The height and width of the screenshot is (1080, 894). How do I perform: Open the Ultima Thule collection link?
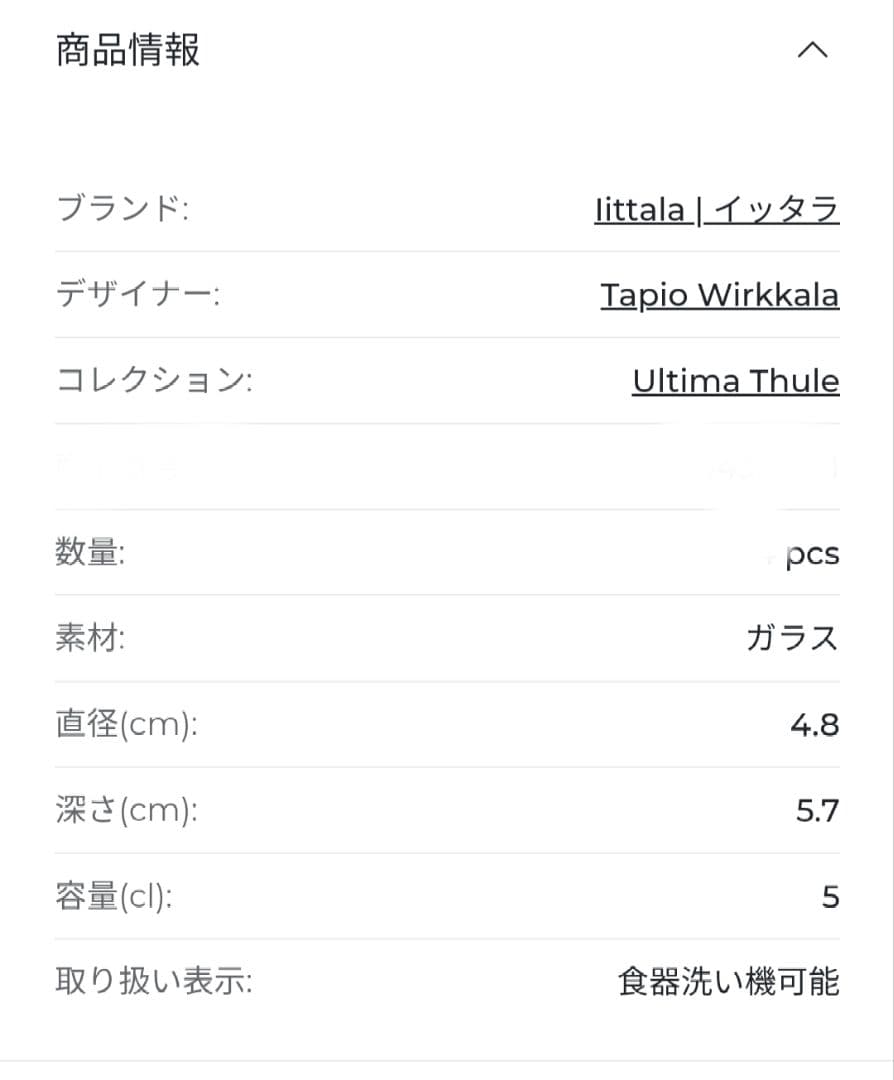point(735,381)
